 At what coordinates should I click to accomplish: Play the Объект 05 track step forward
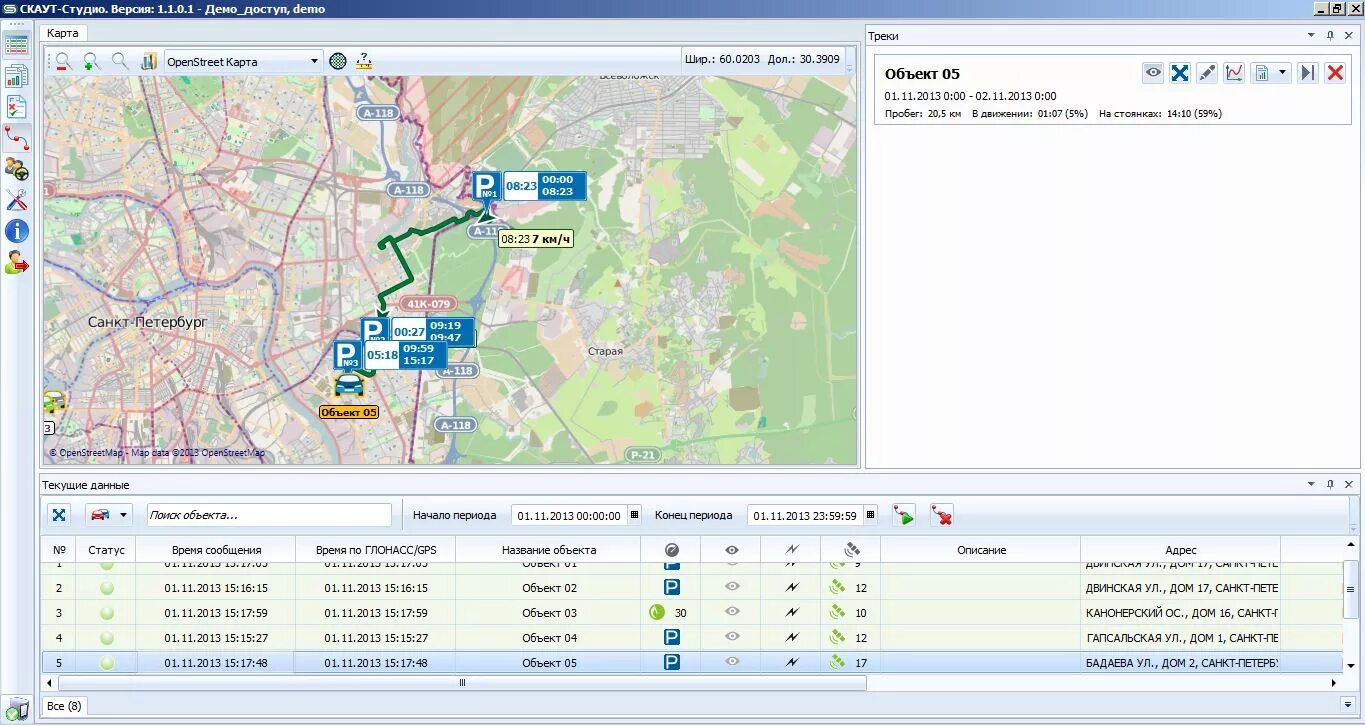coord(1307,73)
